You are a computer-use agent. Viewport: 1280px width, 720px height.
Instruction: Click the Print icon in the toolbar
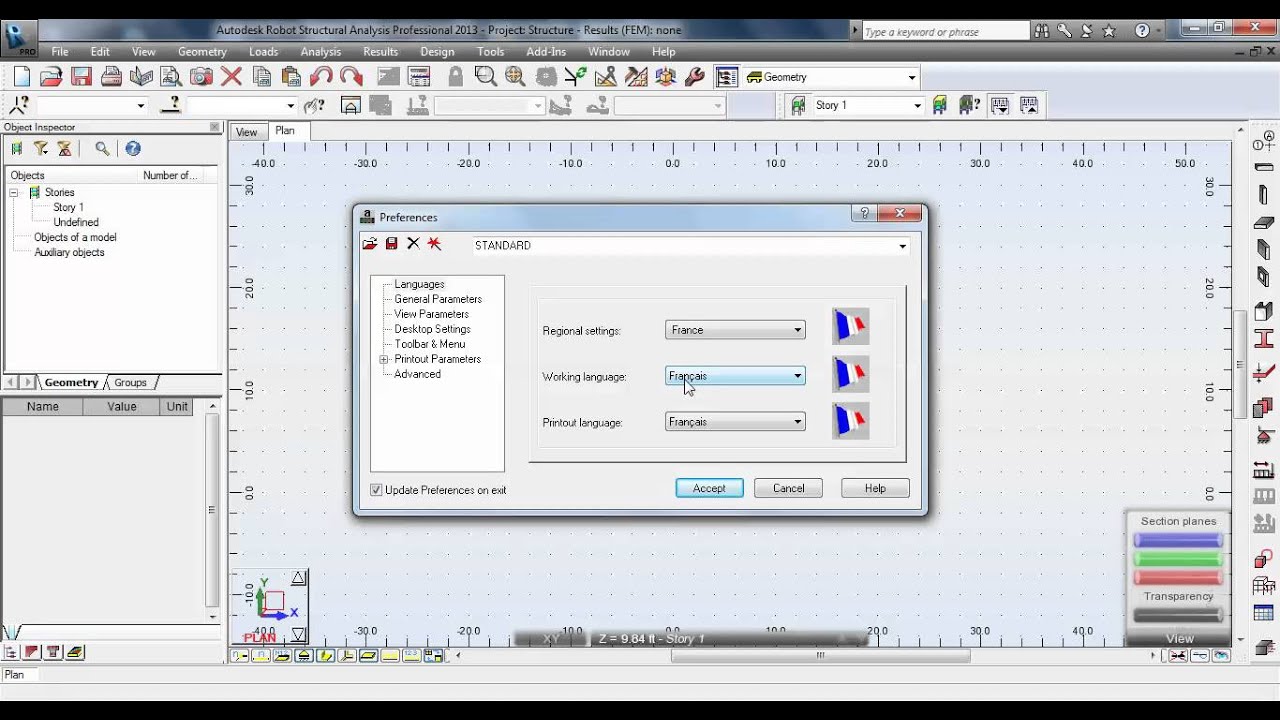coord(111,77)
